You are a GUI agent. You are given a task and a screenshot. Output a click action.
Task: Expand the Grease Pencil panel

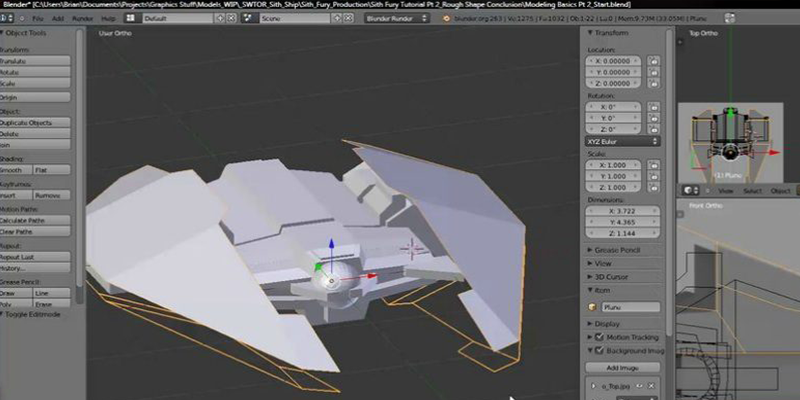(590, 250)
